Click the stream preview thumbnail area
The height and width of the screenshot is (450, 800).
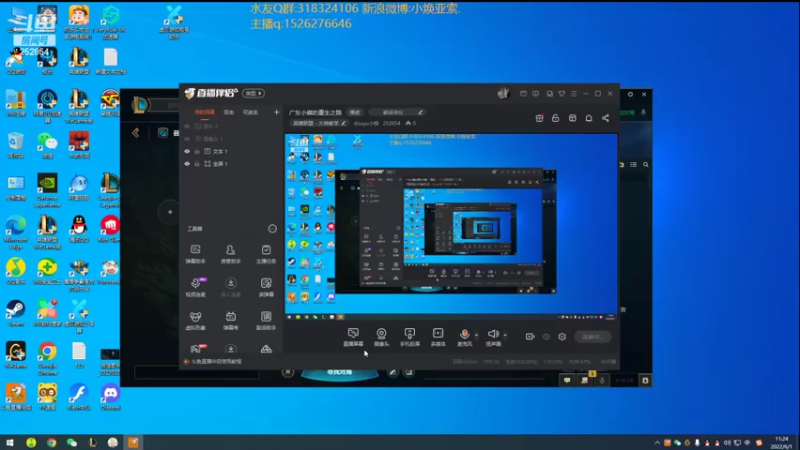coord(451,227)
